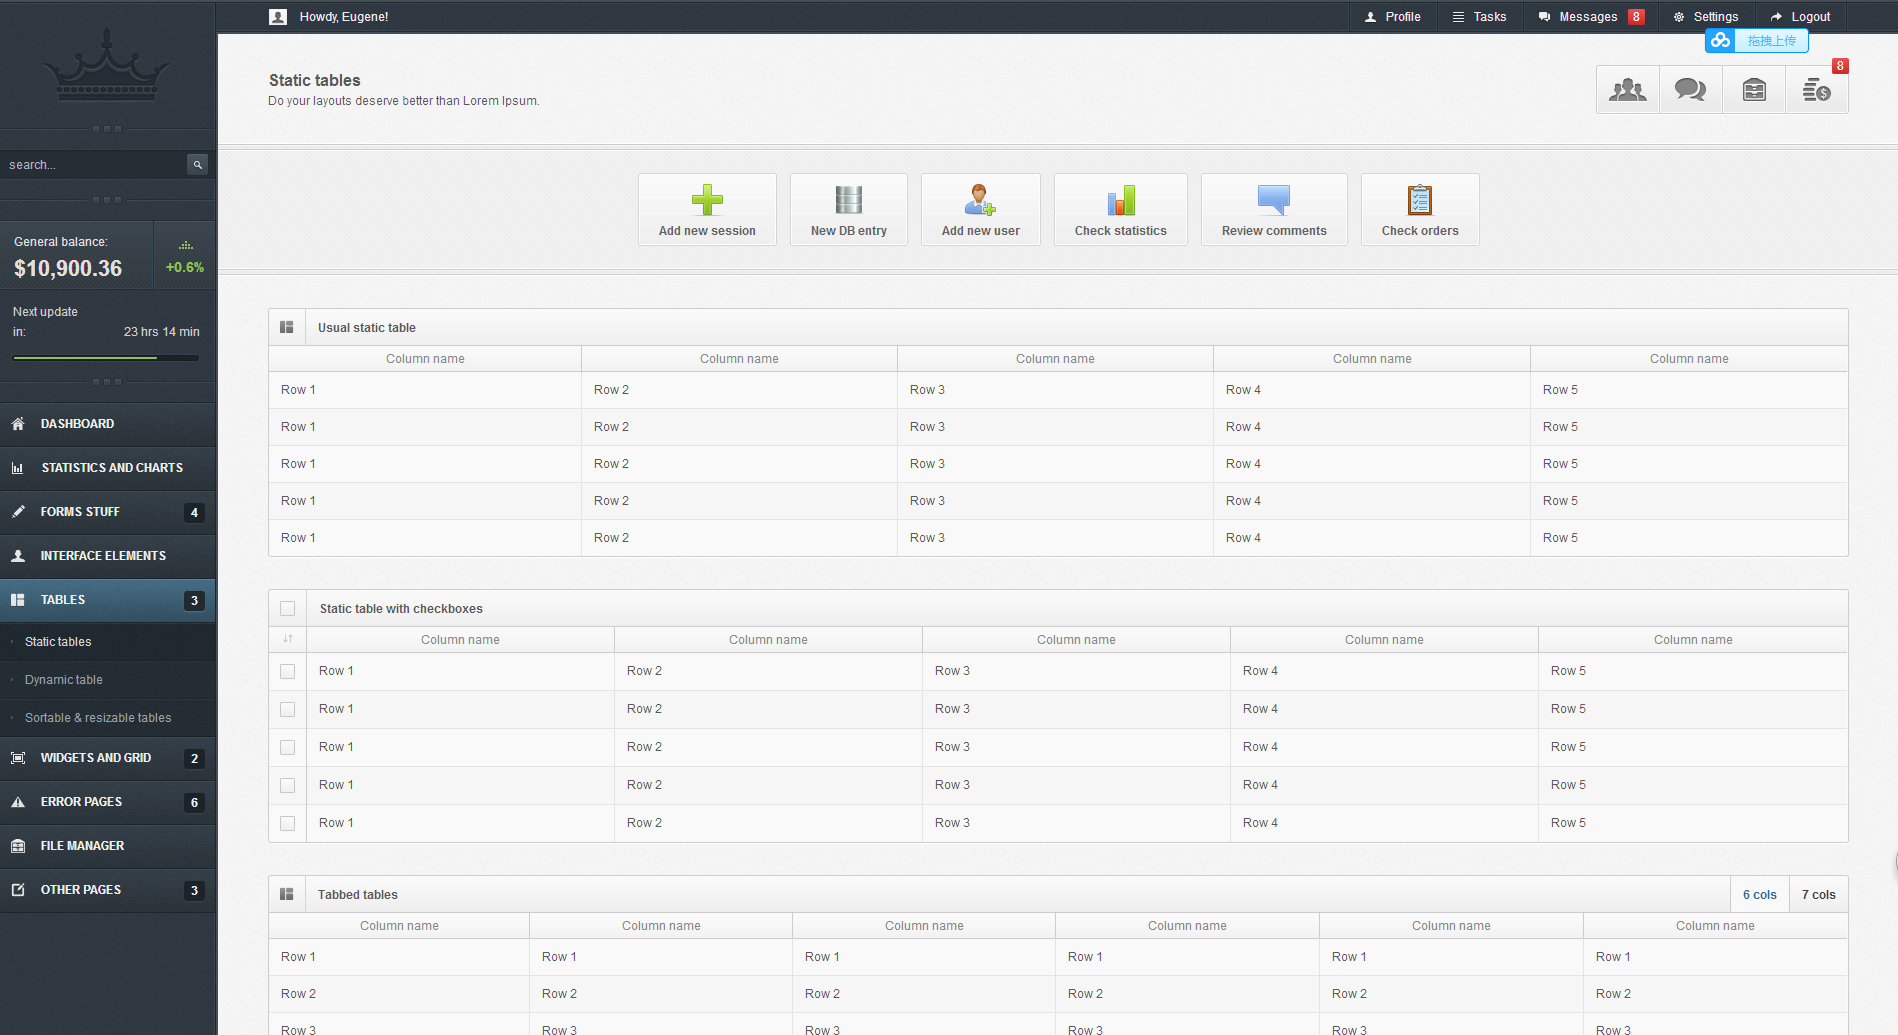The width and height of the screenshot is (1898, 1035).
Task: Click first Column name header in Usual static table
Action: tap(425, 359)
